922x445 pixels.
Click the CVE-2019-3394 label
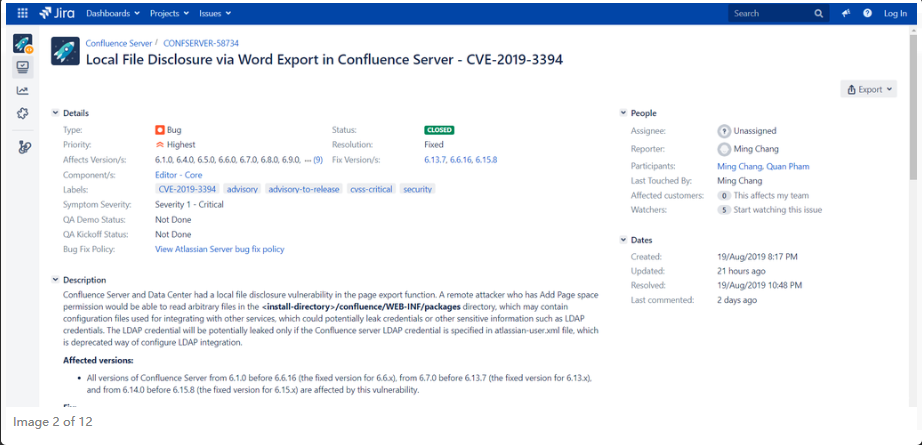pos(187,189)
